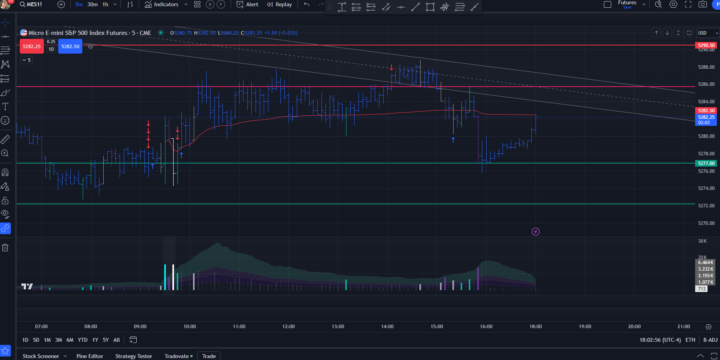Open the USD currency dropdown
This screenshot has height=360, width=720.
coord(707,33)
